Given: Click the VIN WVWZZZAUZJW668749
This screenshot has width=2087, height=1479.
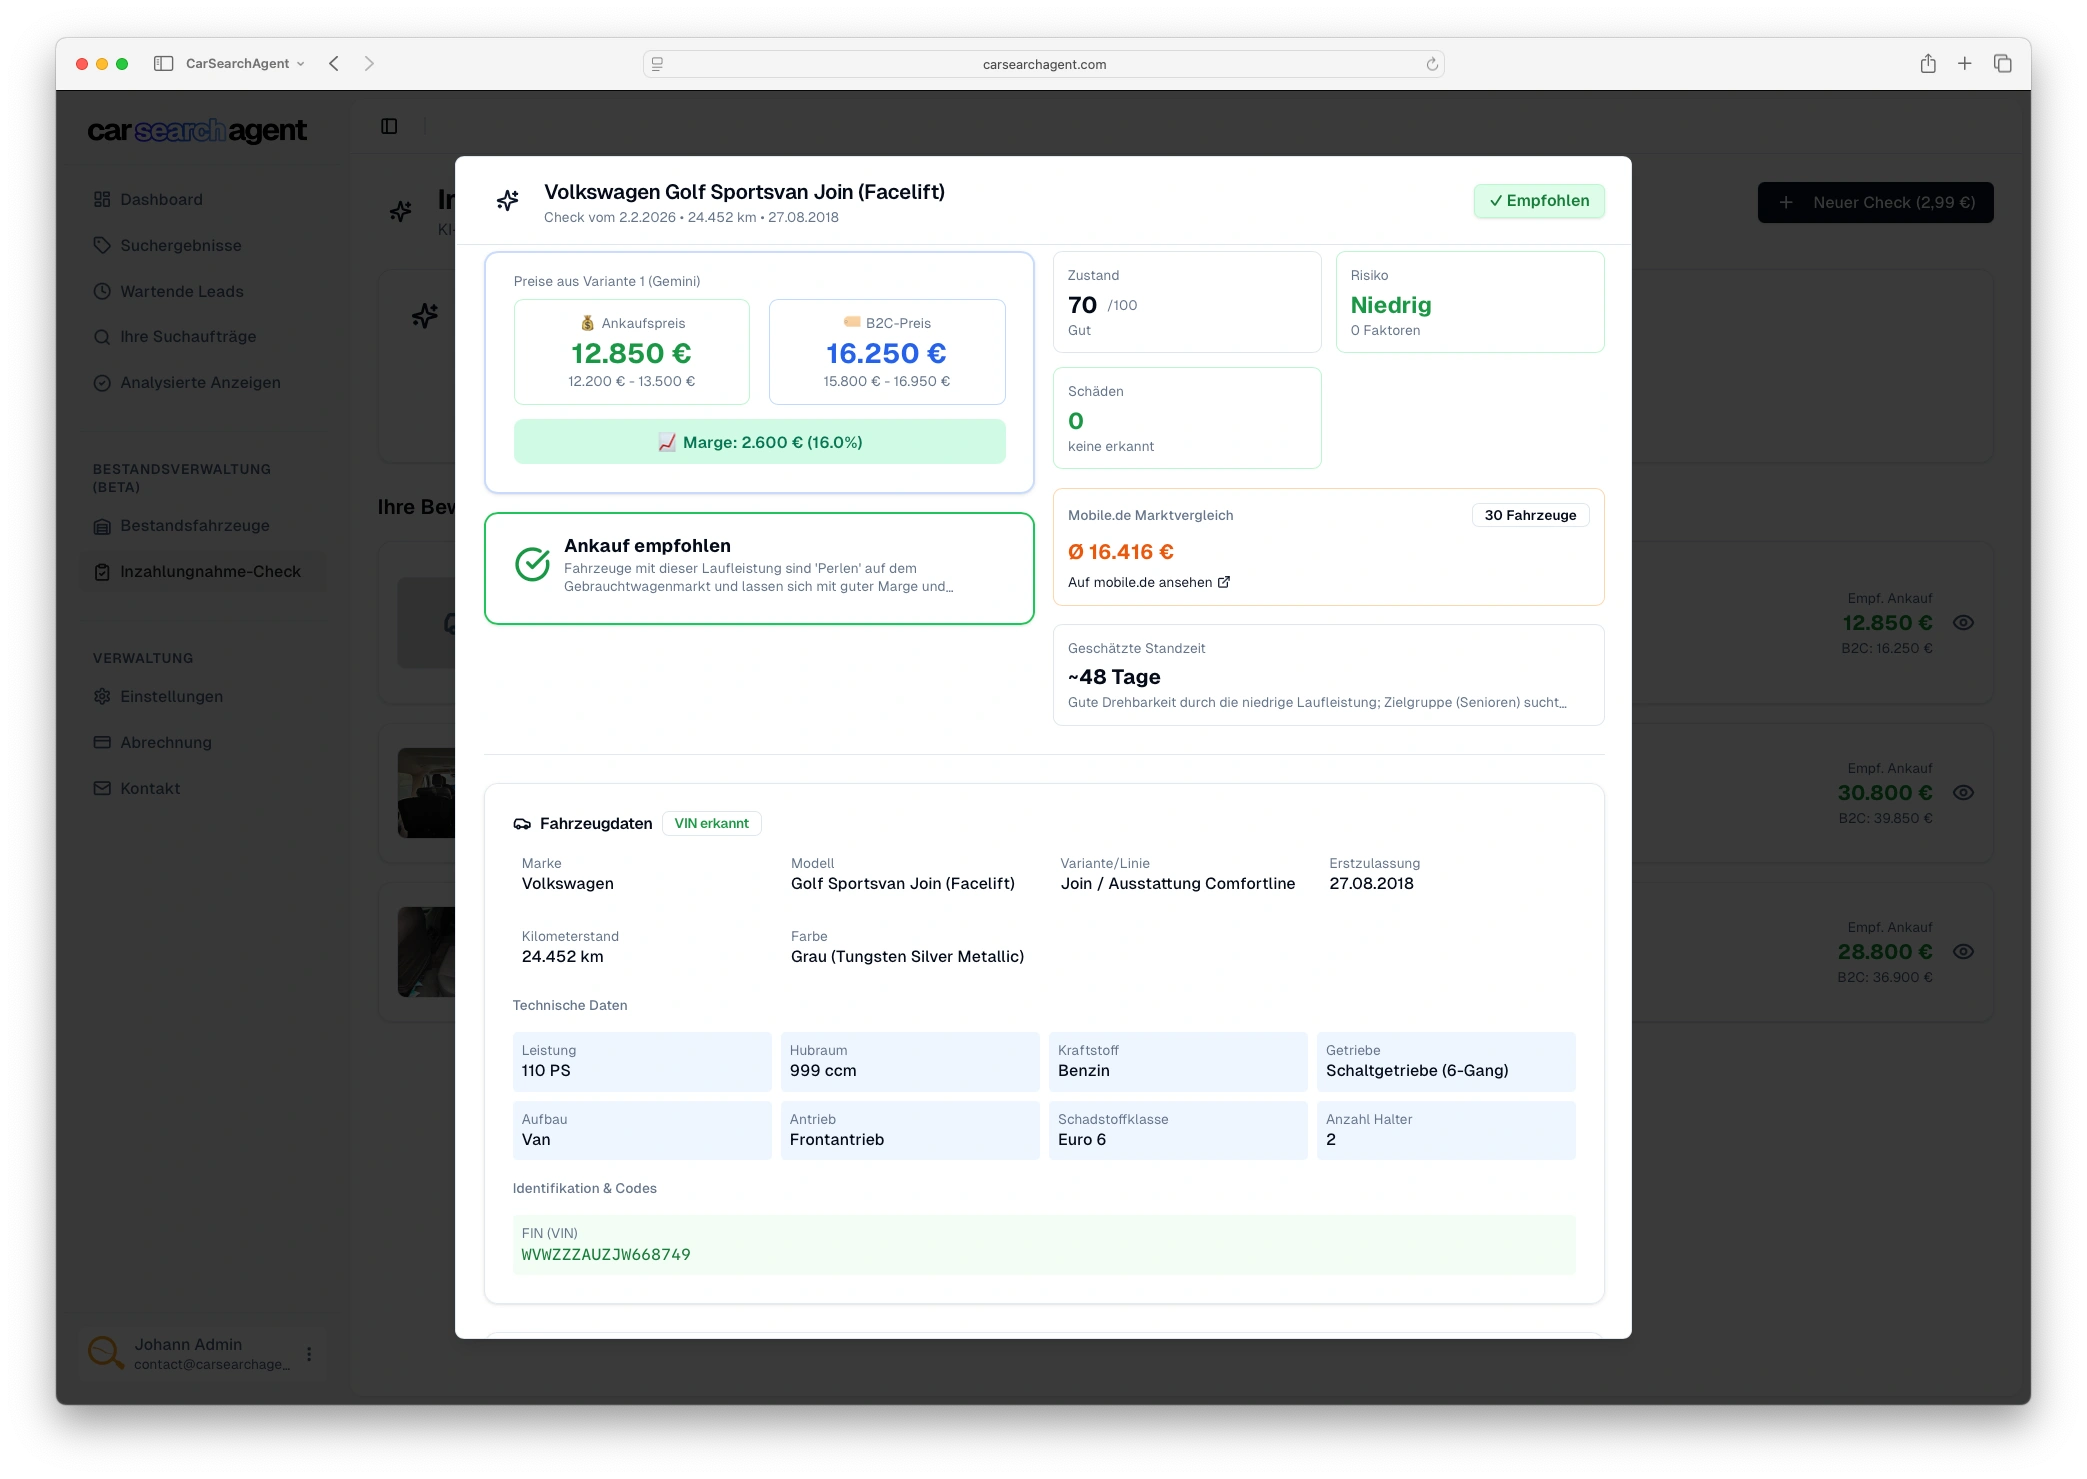Looking at the screenshot, I should (x=606, y=1255).
